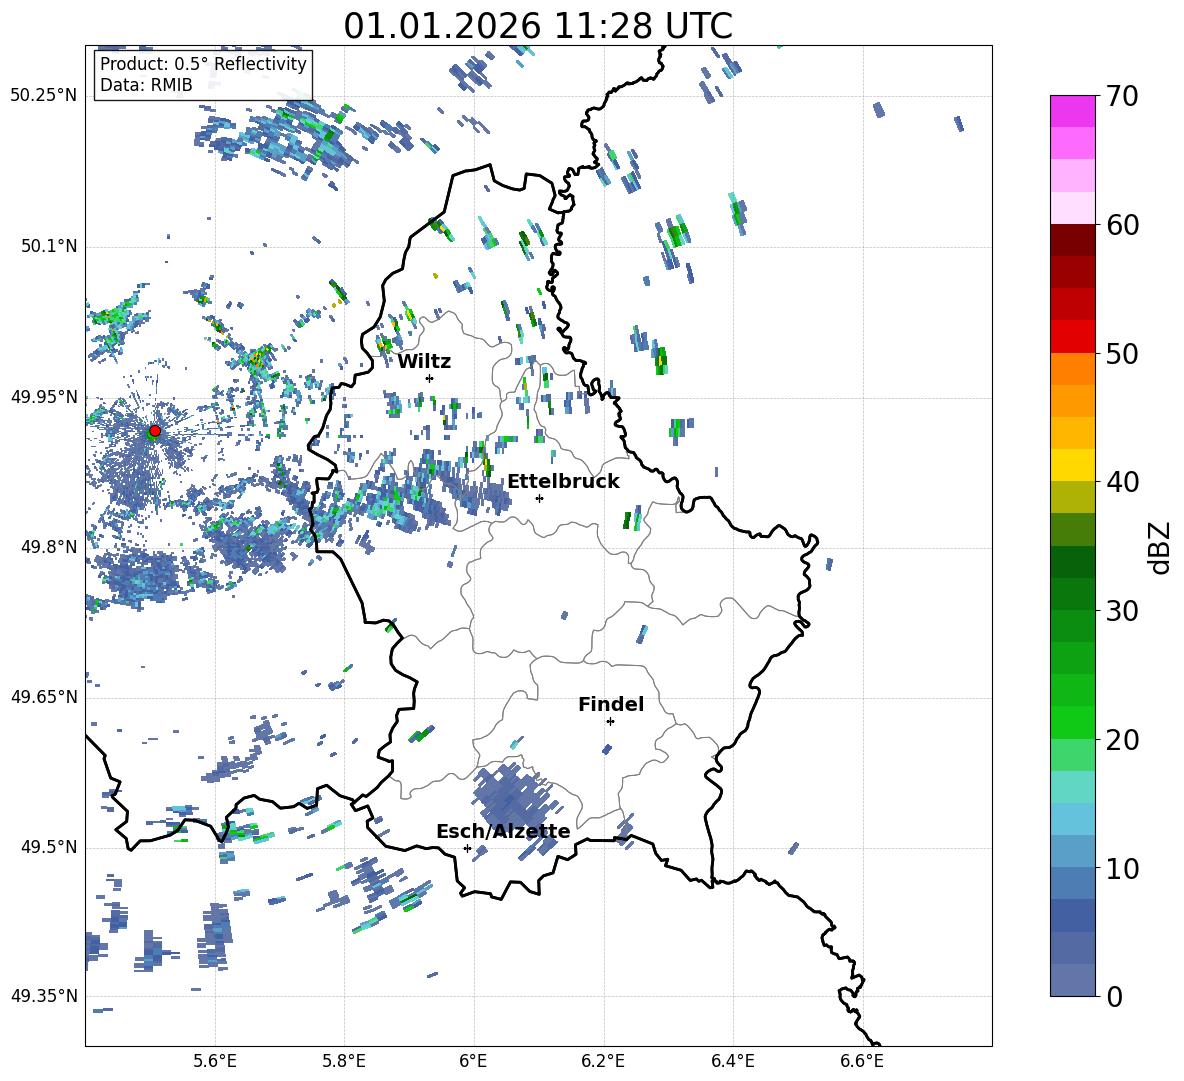The image size is (1184, 1081).
Task: Click the colorbar tick label 50
Action: coord(1123,353)
